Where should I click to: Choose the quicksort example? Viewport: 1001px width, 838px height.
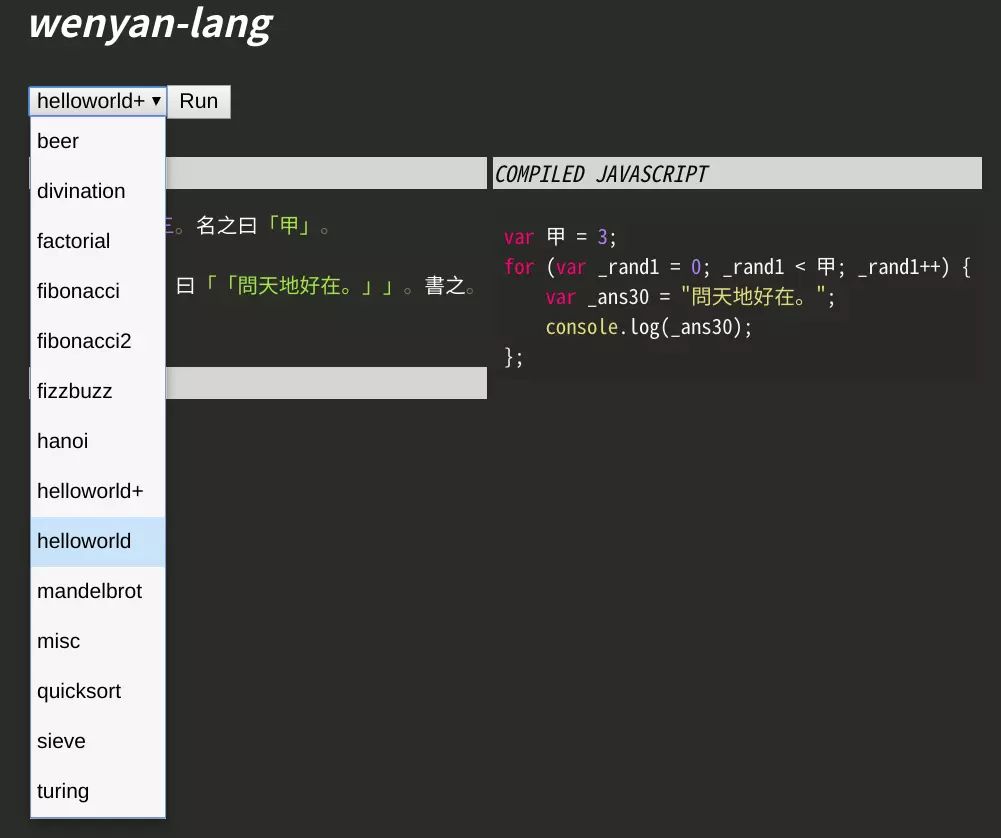point(98,691)
